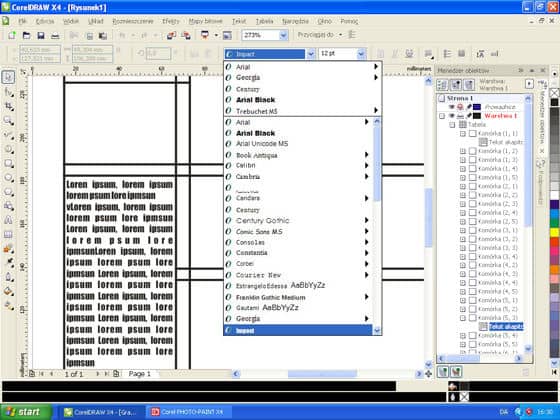The image size is (560, 420).
Task: Click the Page 1 tab
Action: (140, 374)
